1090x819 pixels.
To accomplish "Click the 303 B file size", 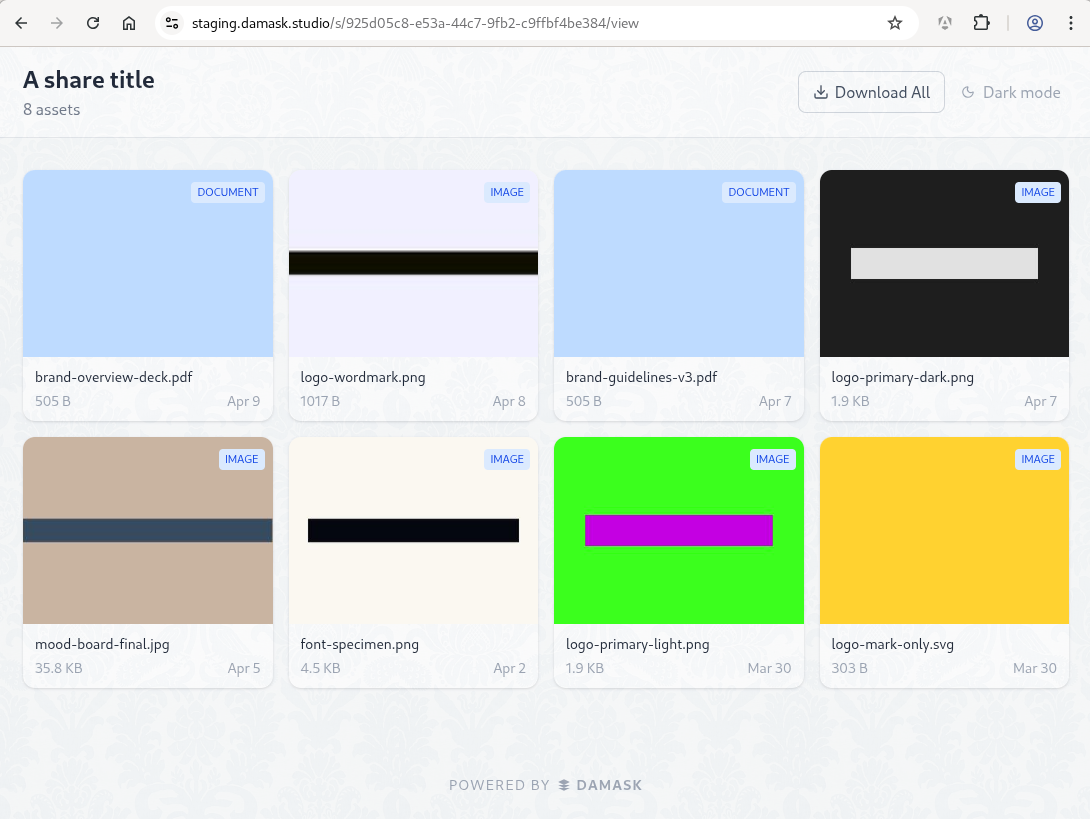I will (x=849, y=668).
